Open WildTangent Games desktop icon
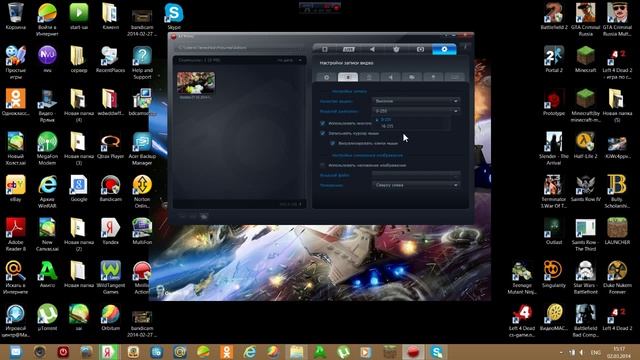 [x=110, y=278]
